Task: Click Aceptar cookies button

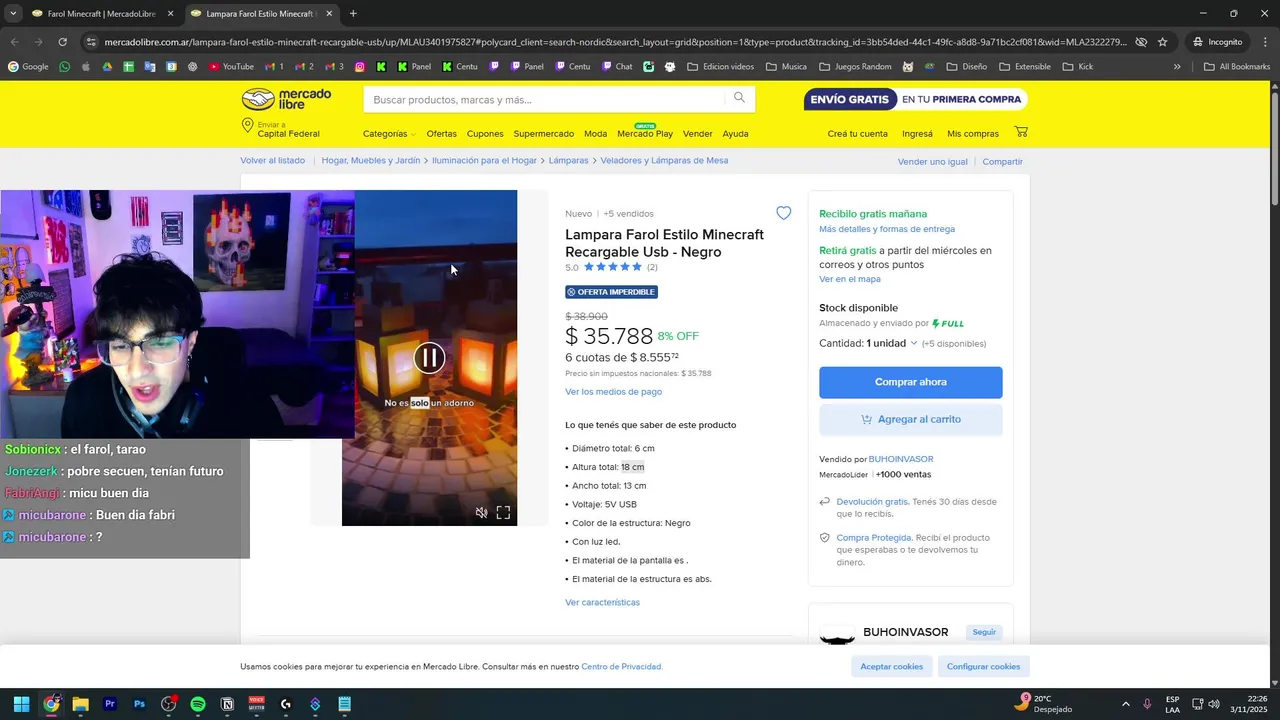Action: (892, 666)
